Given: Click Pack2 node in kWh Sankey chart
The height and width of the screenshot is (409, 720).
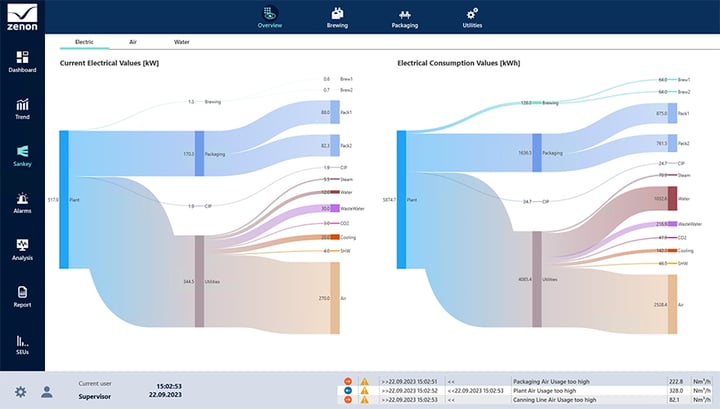Looking at the screenshot, I should (672, 143).
